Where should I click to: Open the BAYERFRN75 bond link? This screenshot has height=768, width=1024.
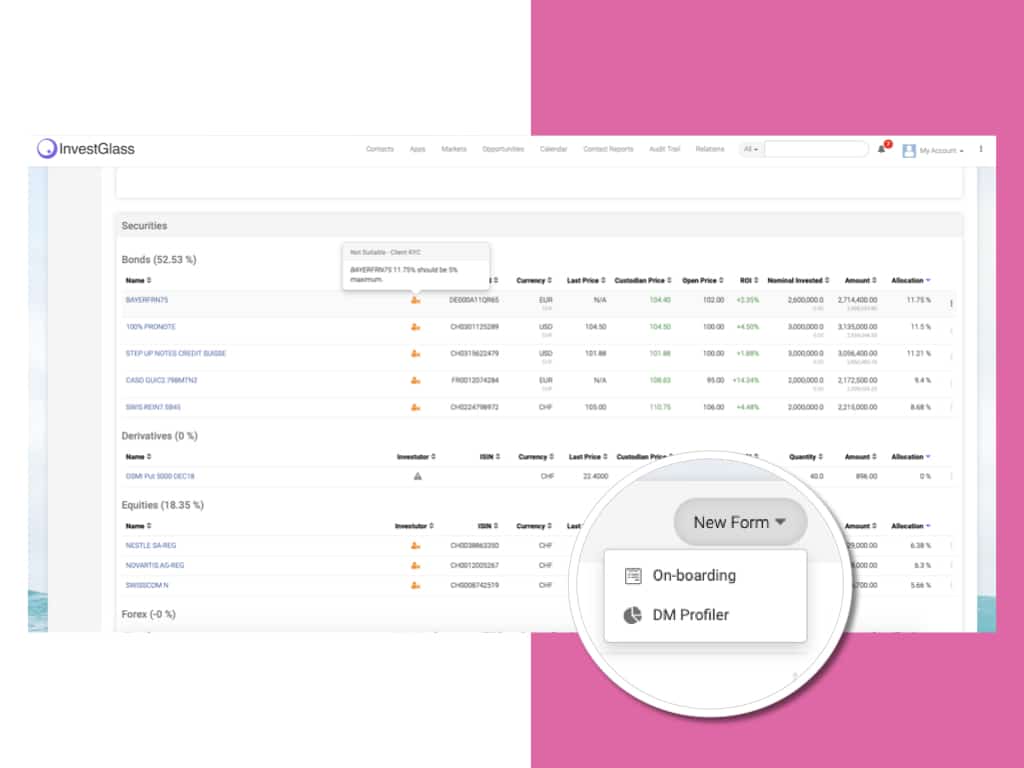coord(147,300)
